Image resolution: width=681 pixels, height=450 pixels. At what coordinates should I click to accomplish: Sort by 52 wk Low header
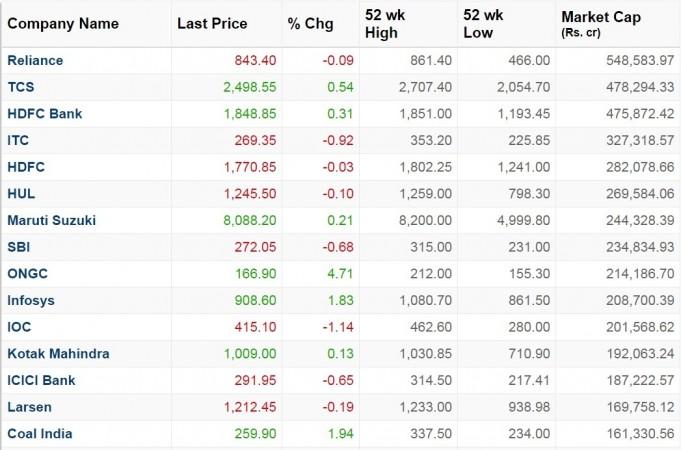(x=483, y=24)
